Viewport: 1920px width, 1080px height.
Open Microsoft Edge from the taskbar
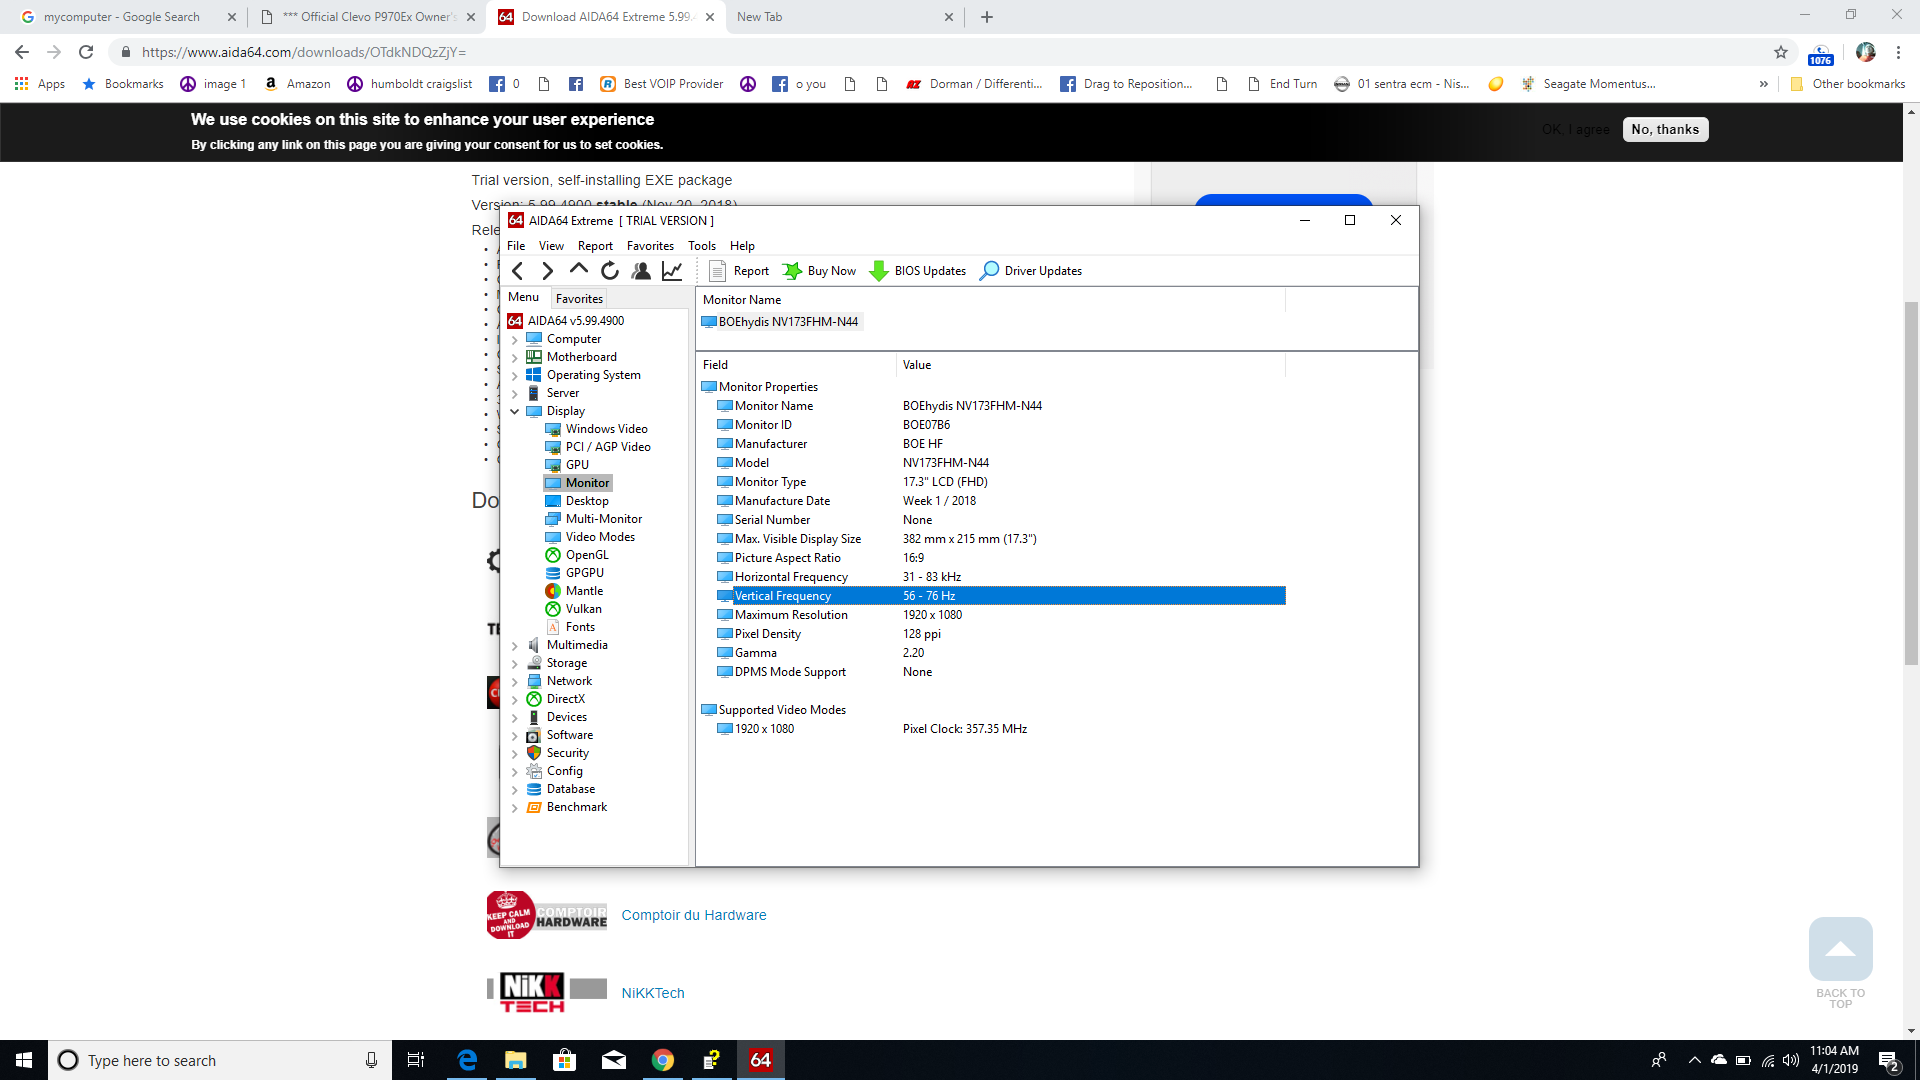click(467, 1060)
